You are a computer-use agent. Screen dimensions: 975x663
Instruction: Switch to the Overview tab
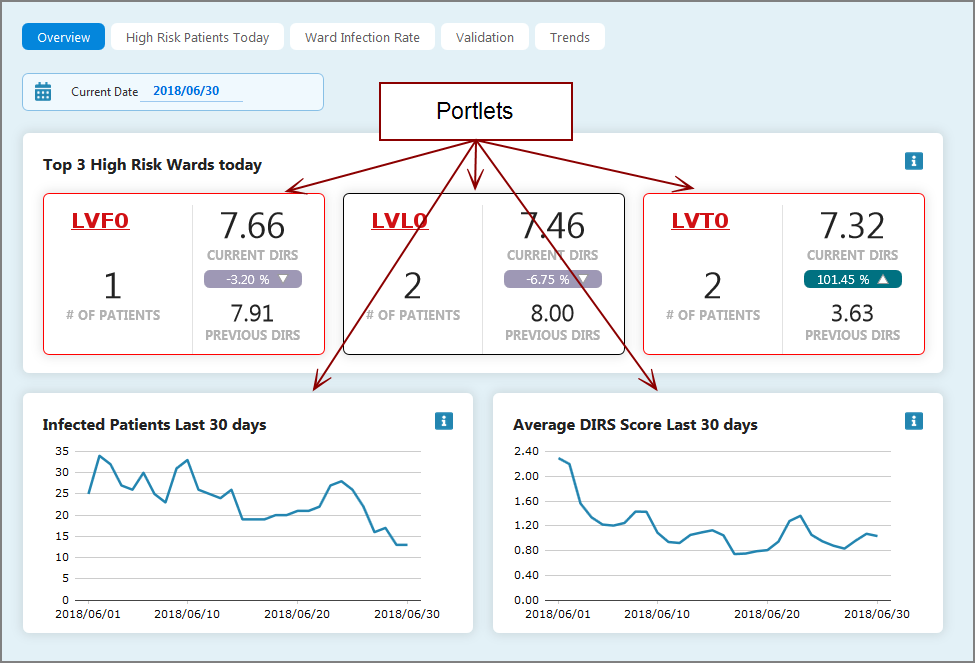pos(63,37)
